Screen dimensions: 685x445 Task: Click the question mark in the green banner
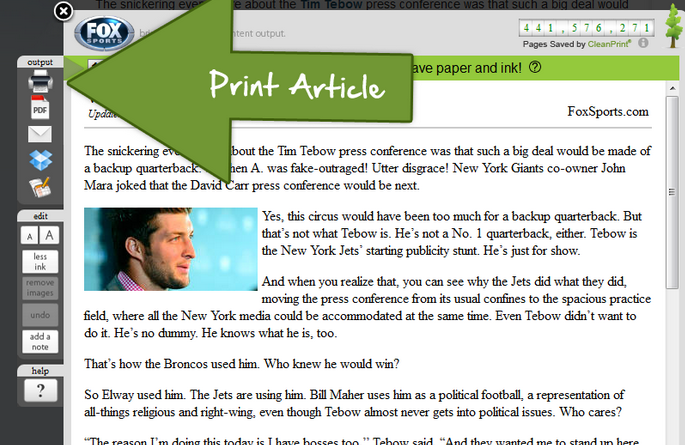pyautogui.click(x=535, y=67)
